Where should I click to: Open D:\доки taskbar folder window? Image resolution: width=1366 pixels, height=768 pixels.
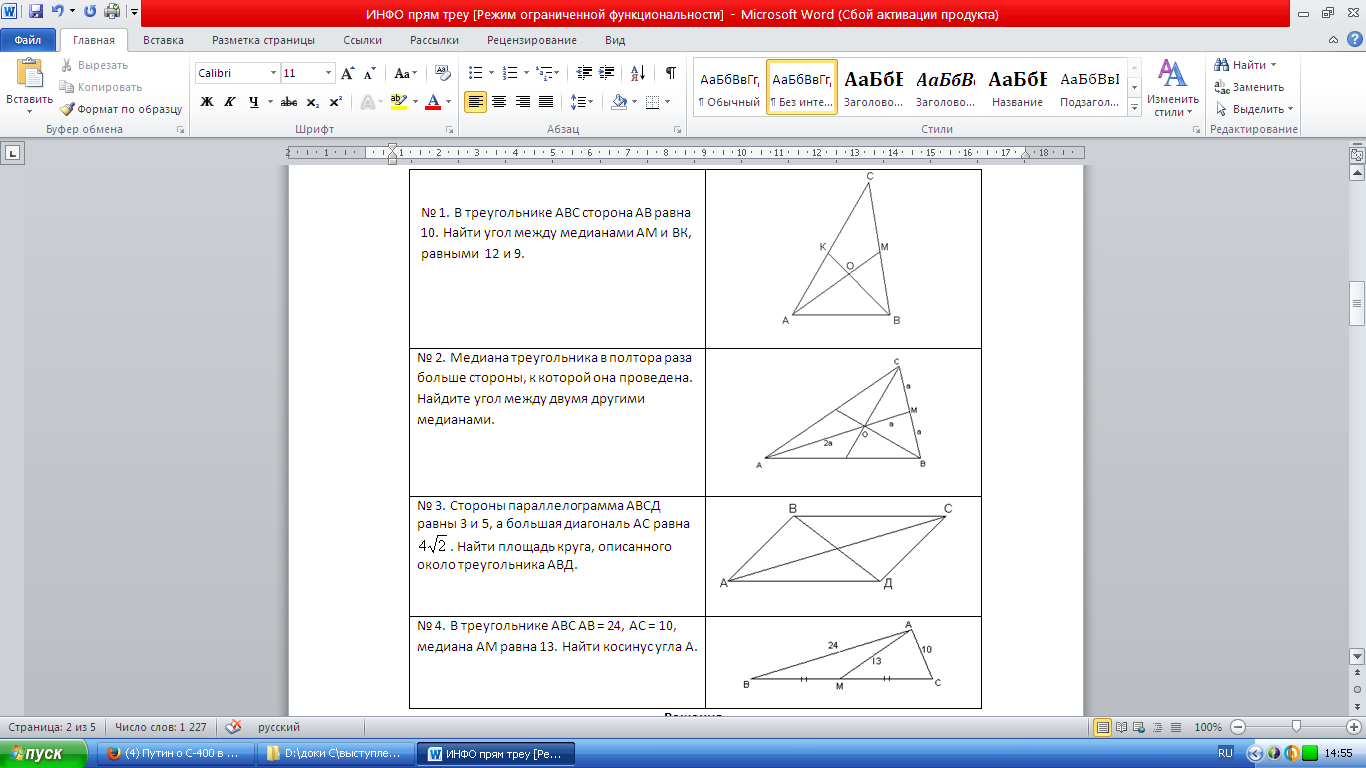click(335, 753)
